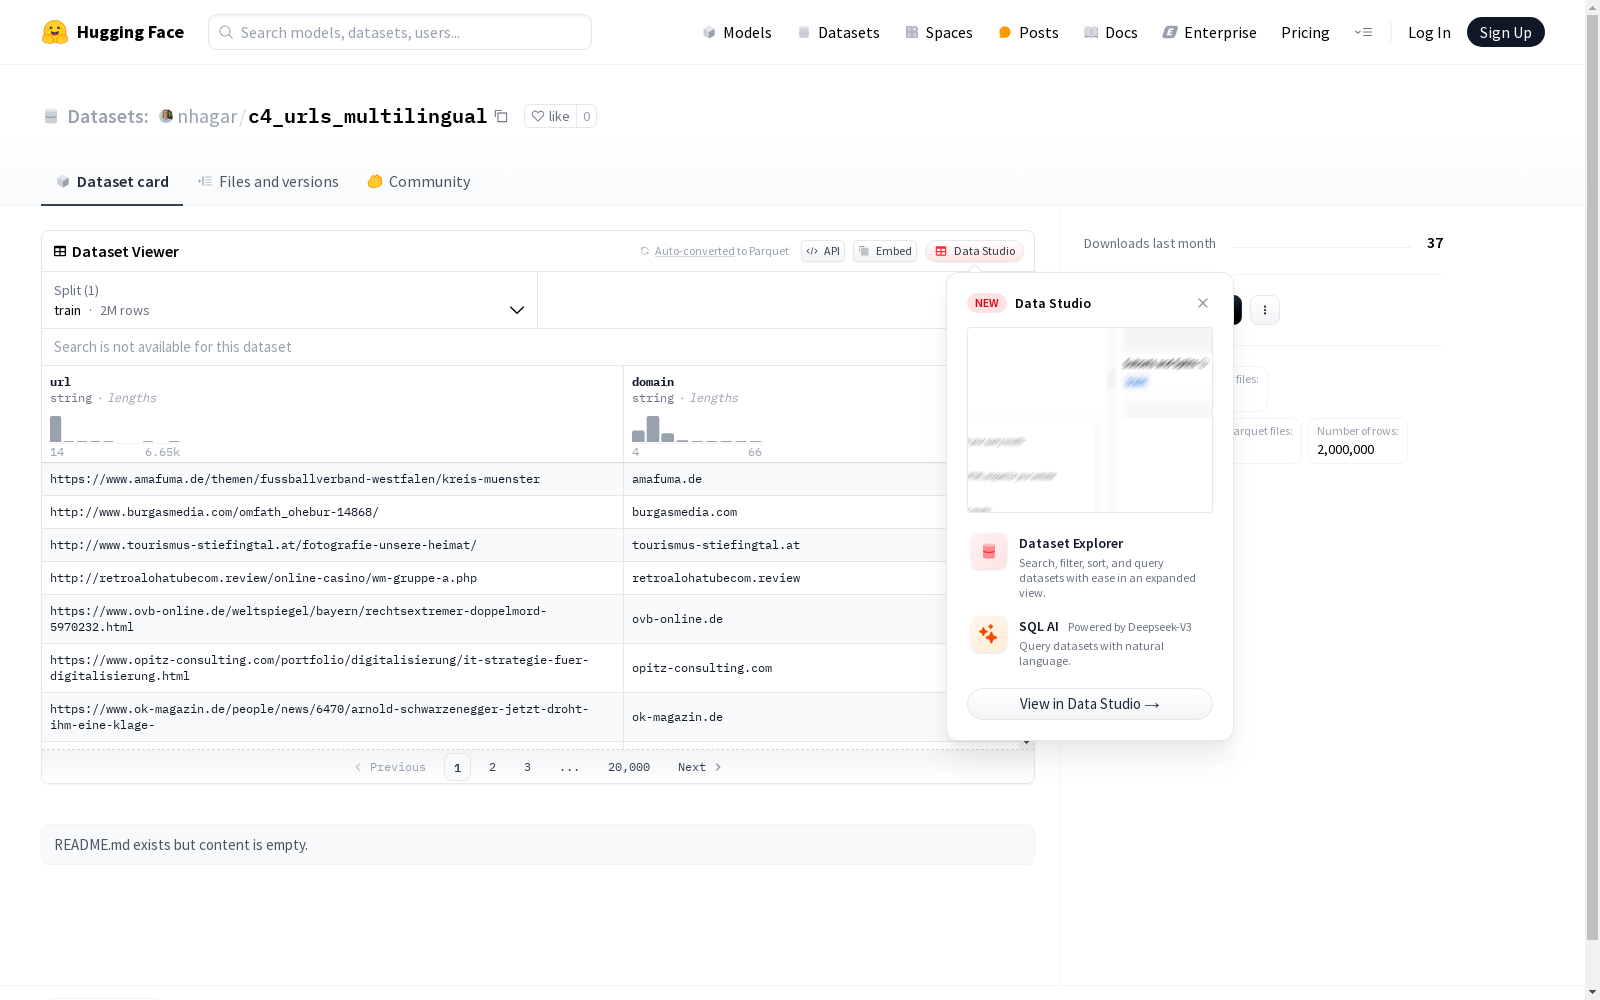
Task: Open the Enterprise page link
Action: 1210,32
